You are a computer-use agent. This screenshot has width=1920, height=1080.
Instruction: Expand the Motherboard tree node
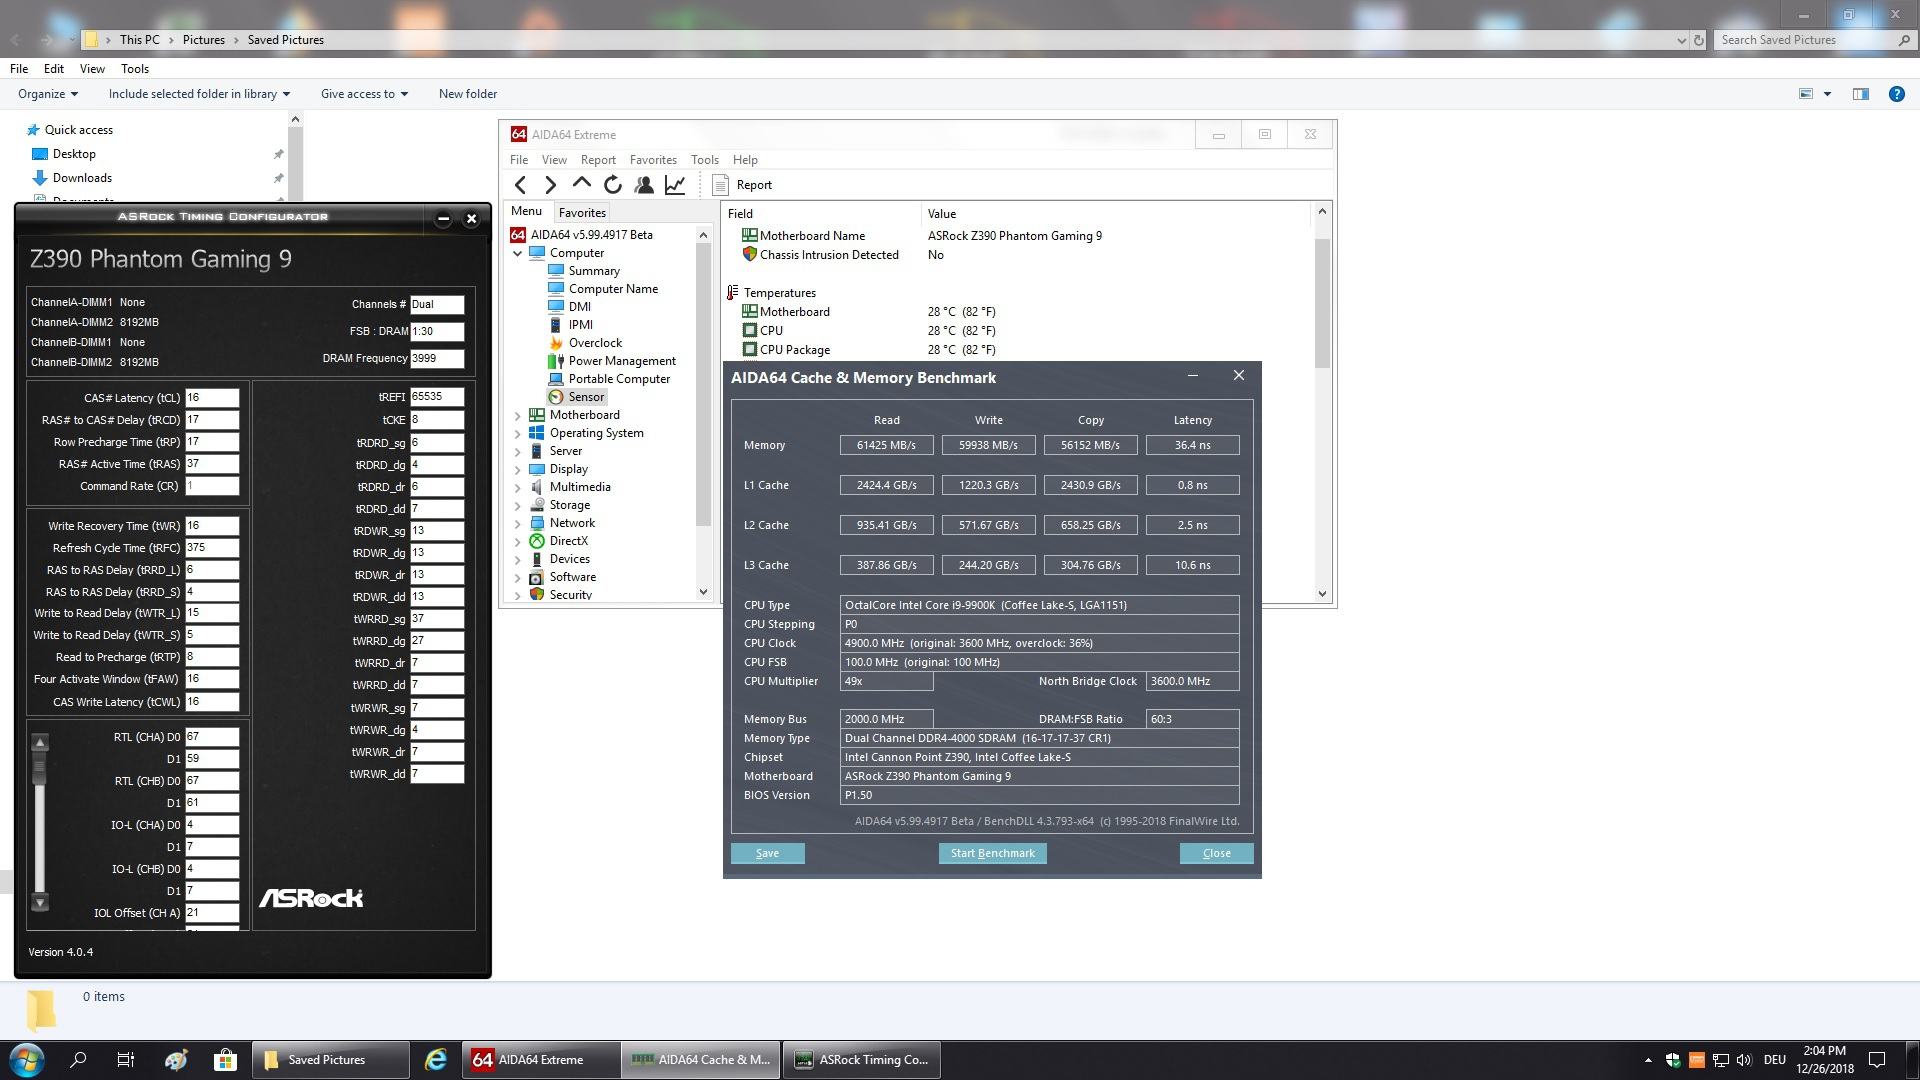518,415
